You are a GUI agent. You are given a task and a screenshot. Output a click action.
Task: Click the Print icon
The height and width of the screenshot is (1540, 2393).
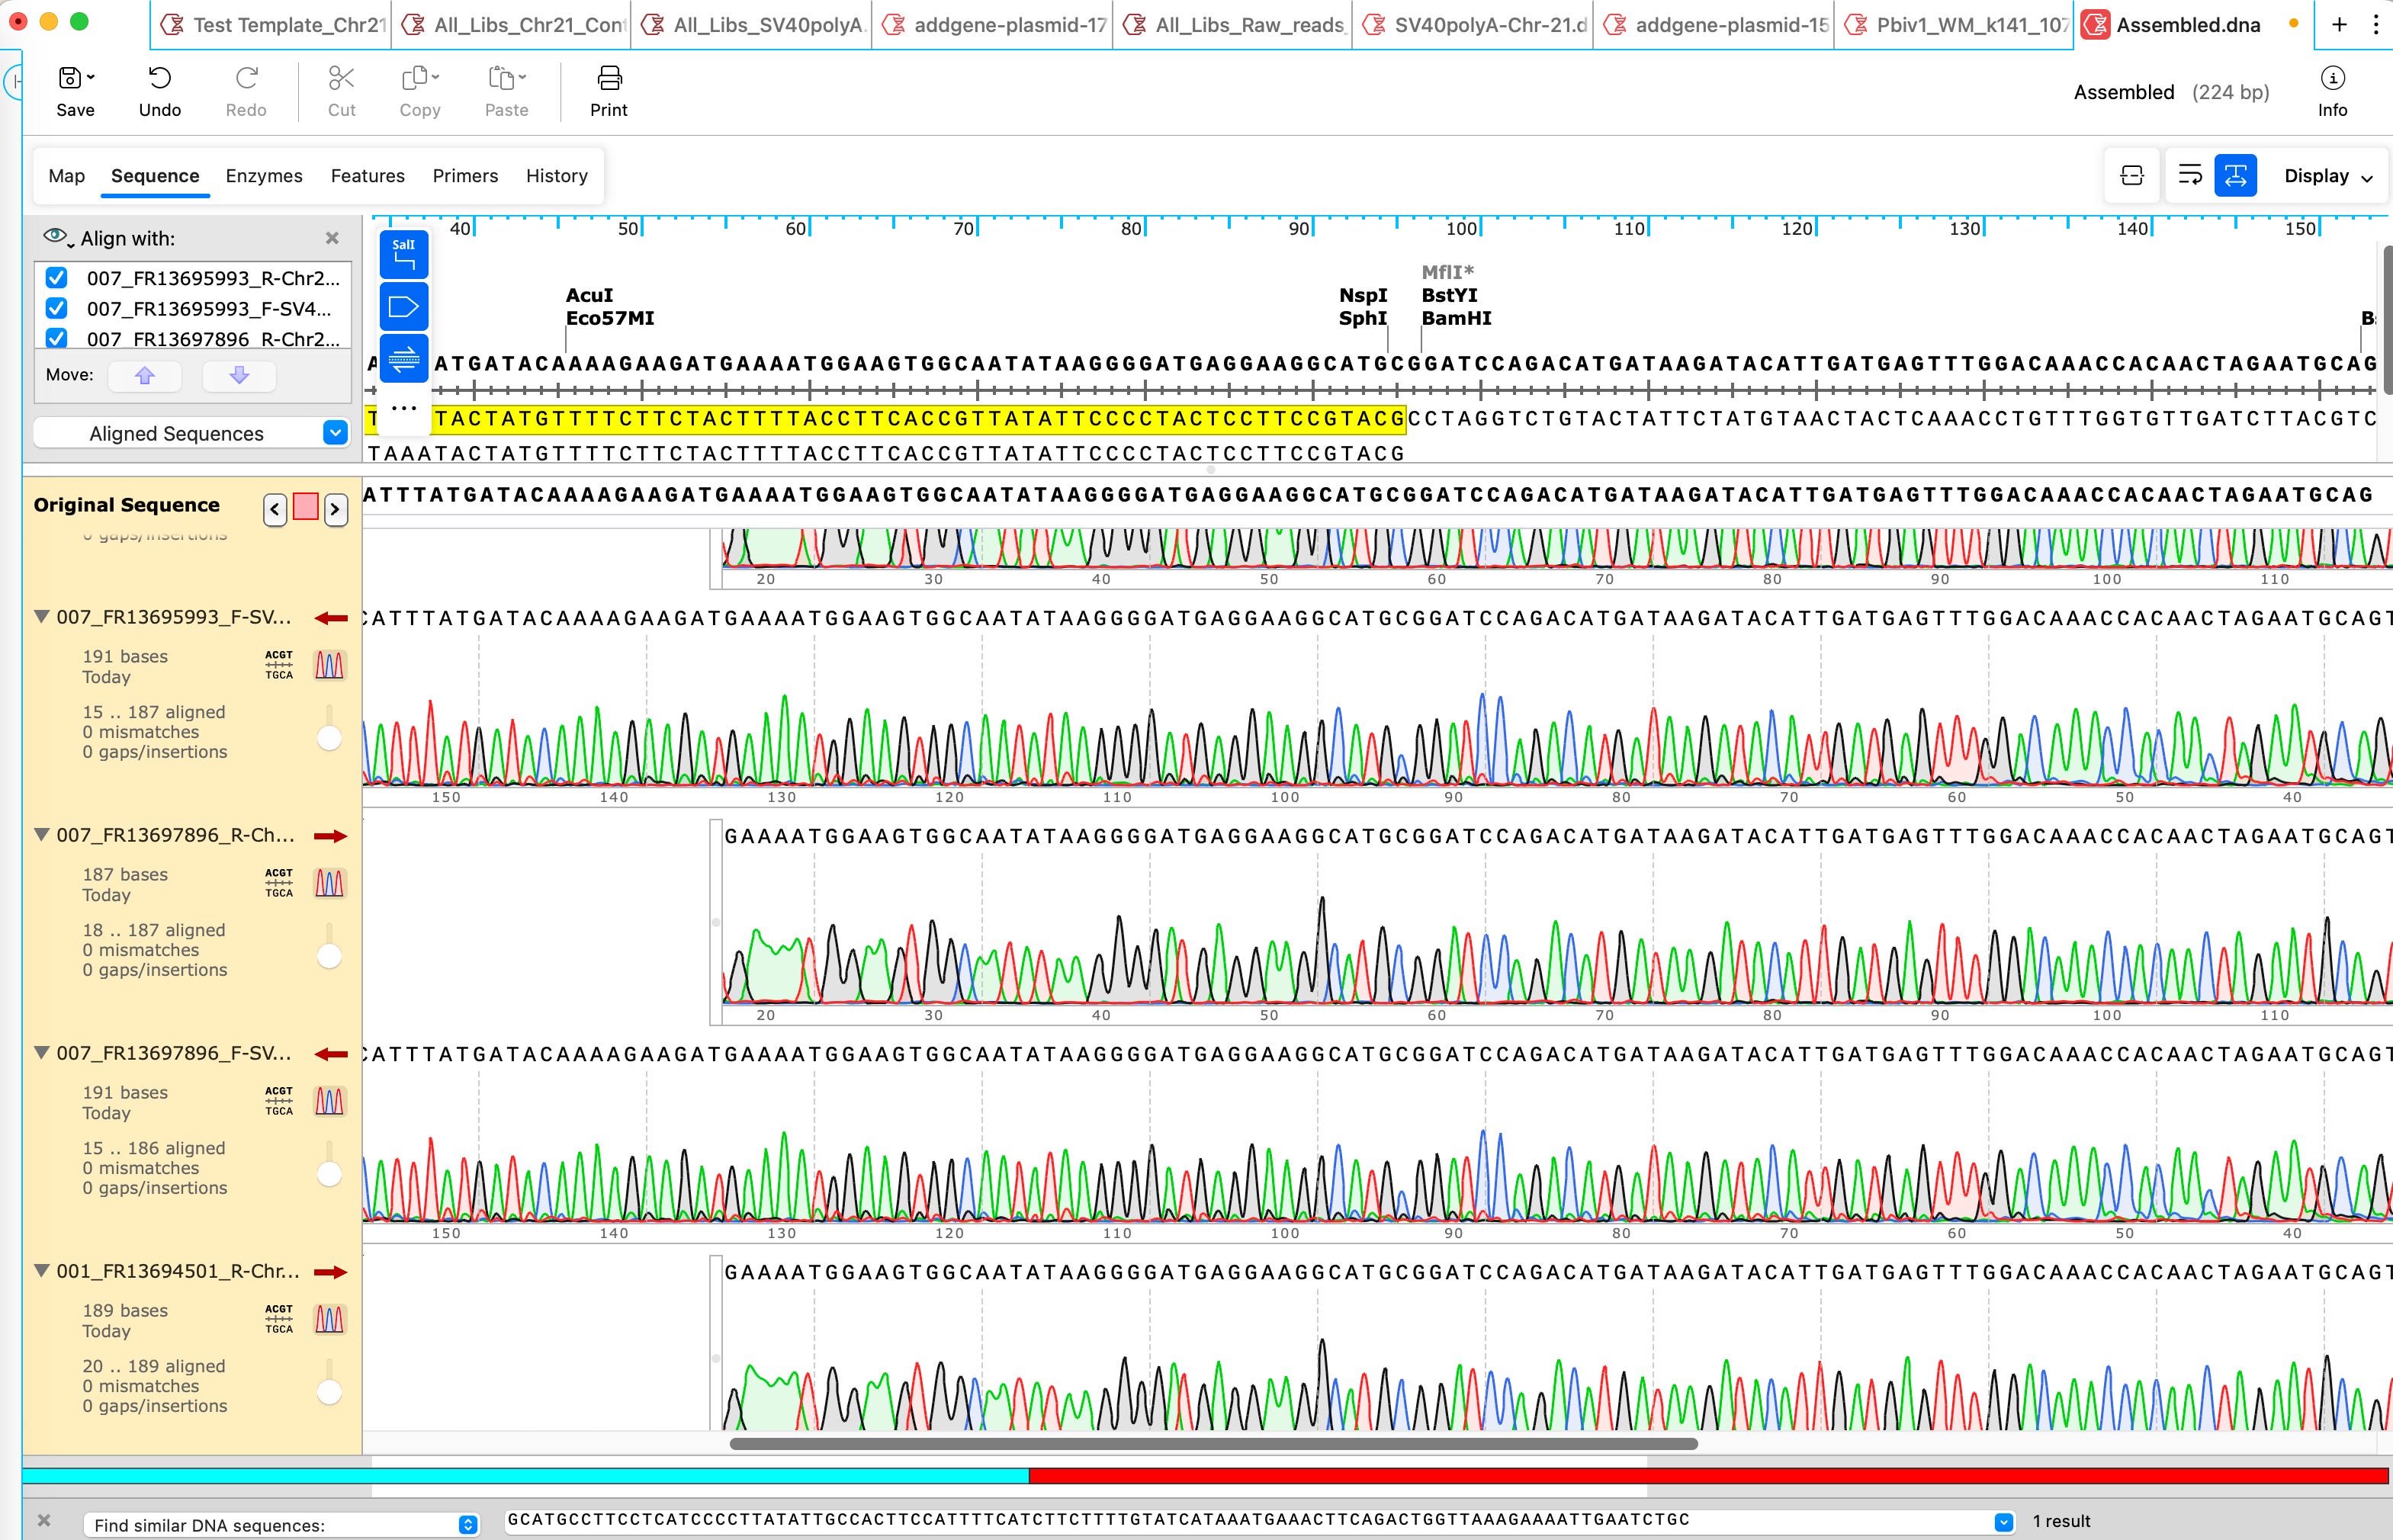tap(609, 78)
